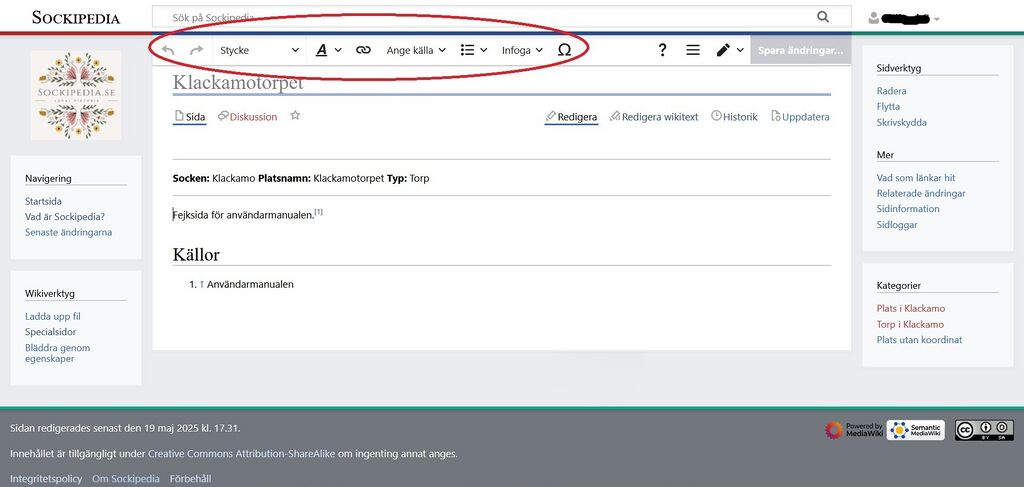Expand the Infoga insert menu
Image resolution: width=1024 pixels, height=487 pixels.
tap(522, 50)
